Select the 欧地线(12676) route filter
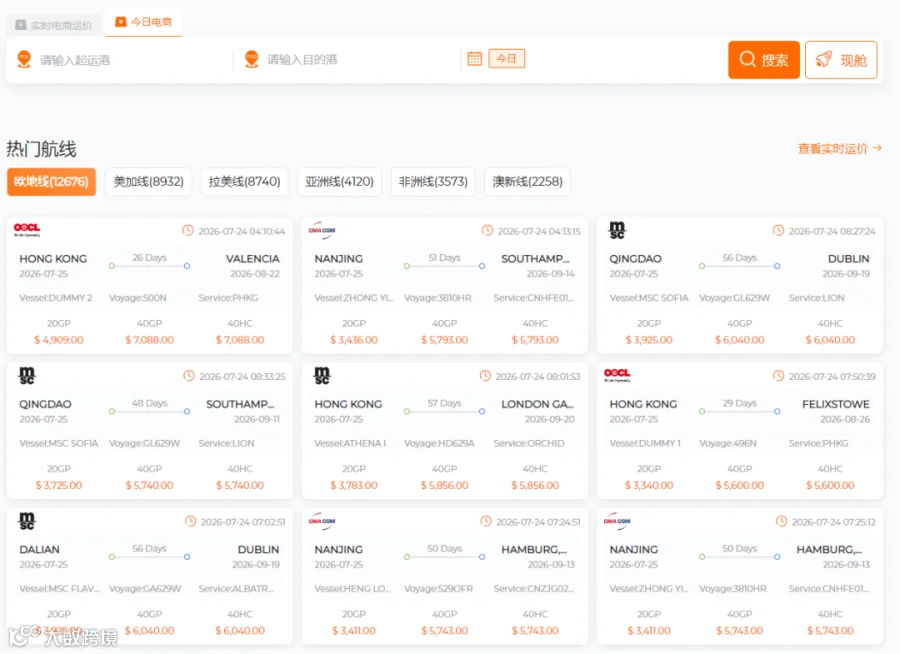Viewport: 900px width, 654px height. (51, 181)
